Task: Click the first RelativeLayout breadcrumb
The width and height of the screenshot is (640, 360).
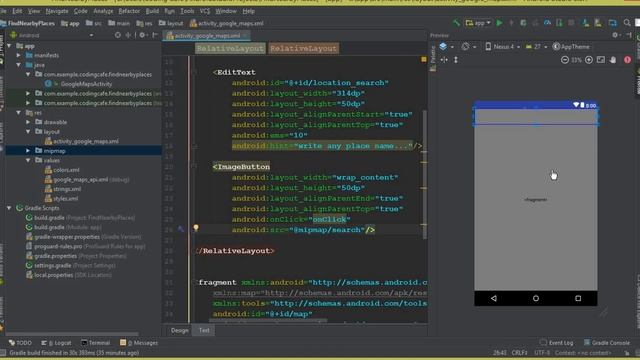Action: point(230,49)
